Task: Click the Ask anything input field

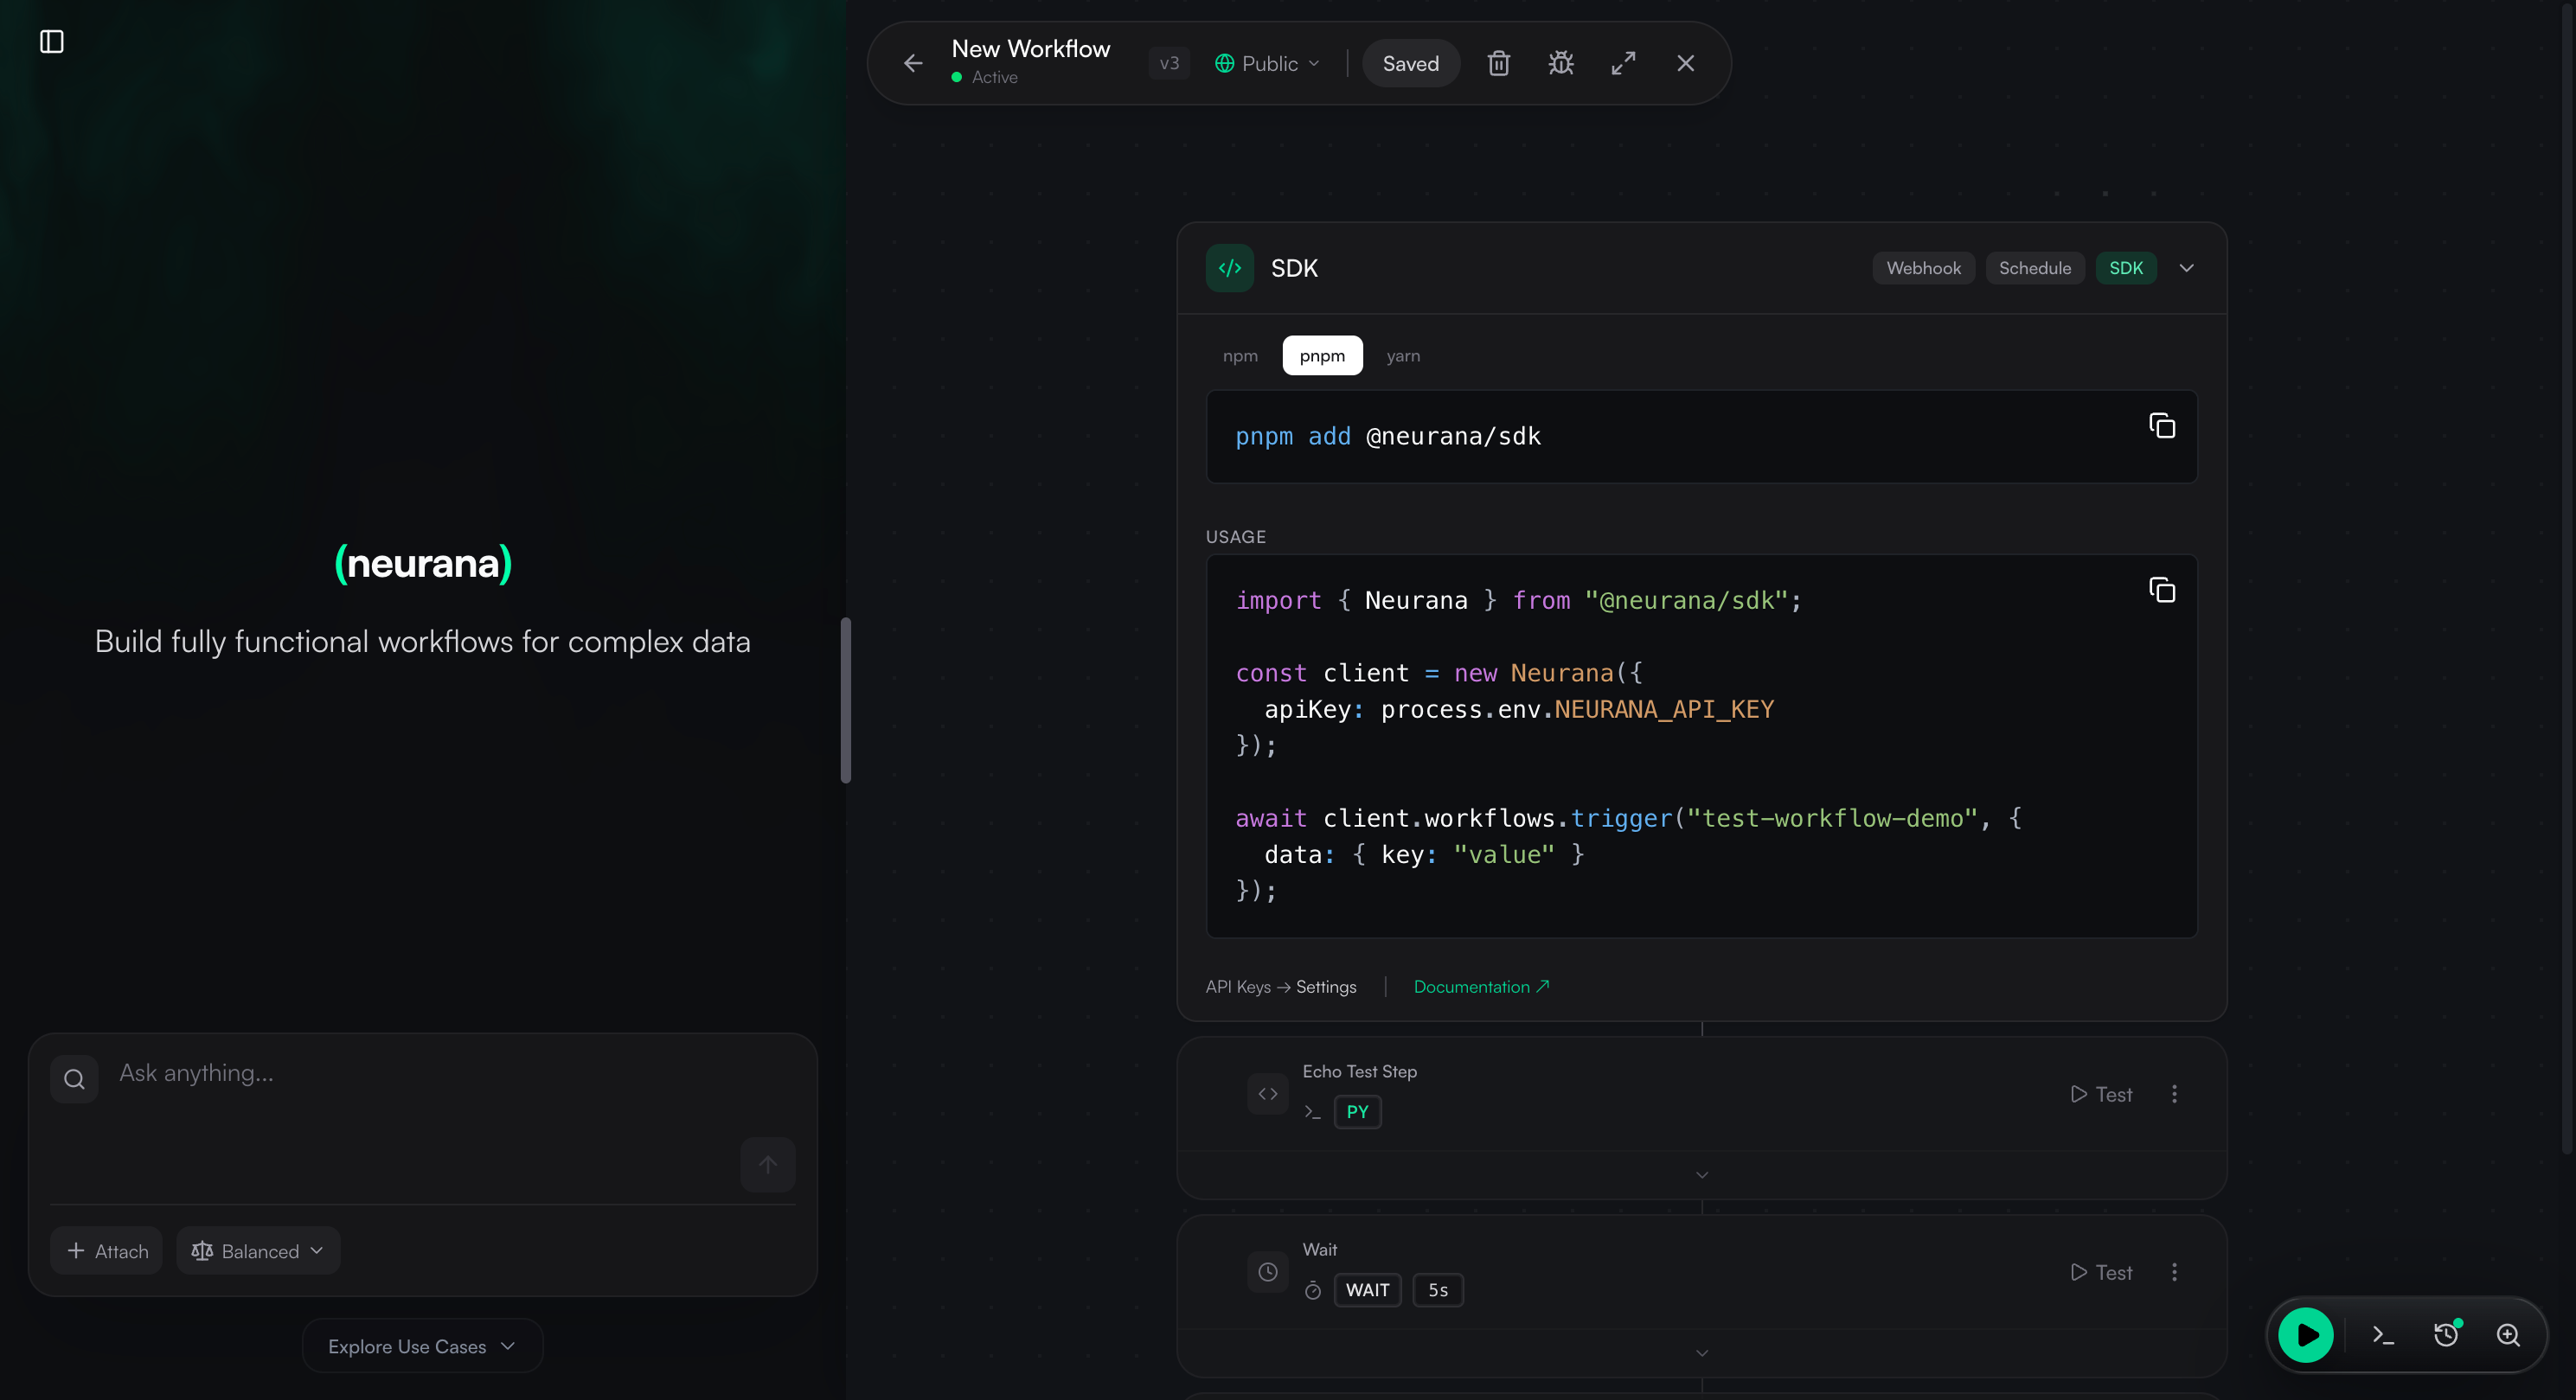Action: pos(430,1073)
